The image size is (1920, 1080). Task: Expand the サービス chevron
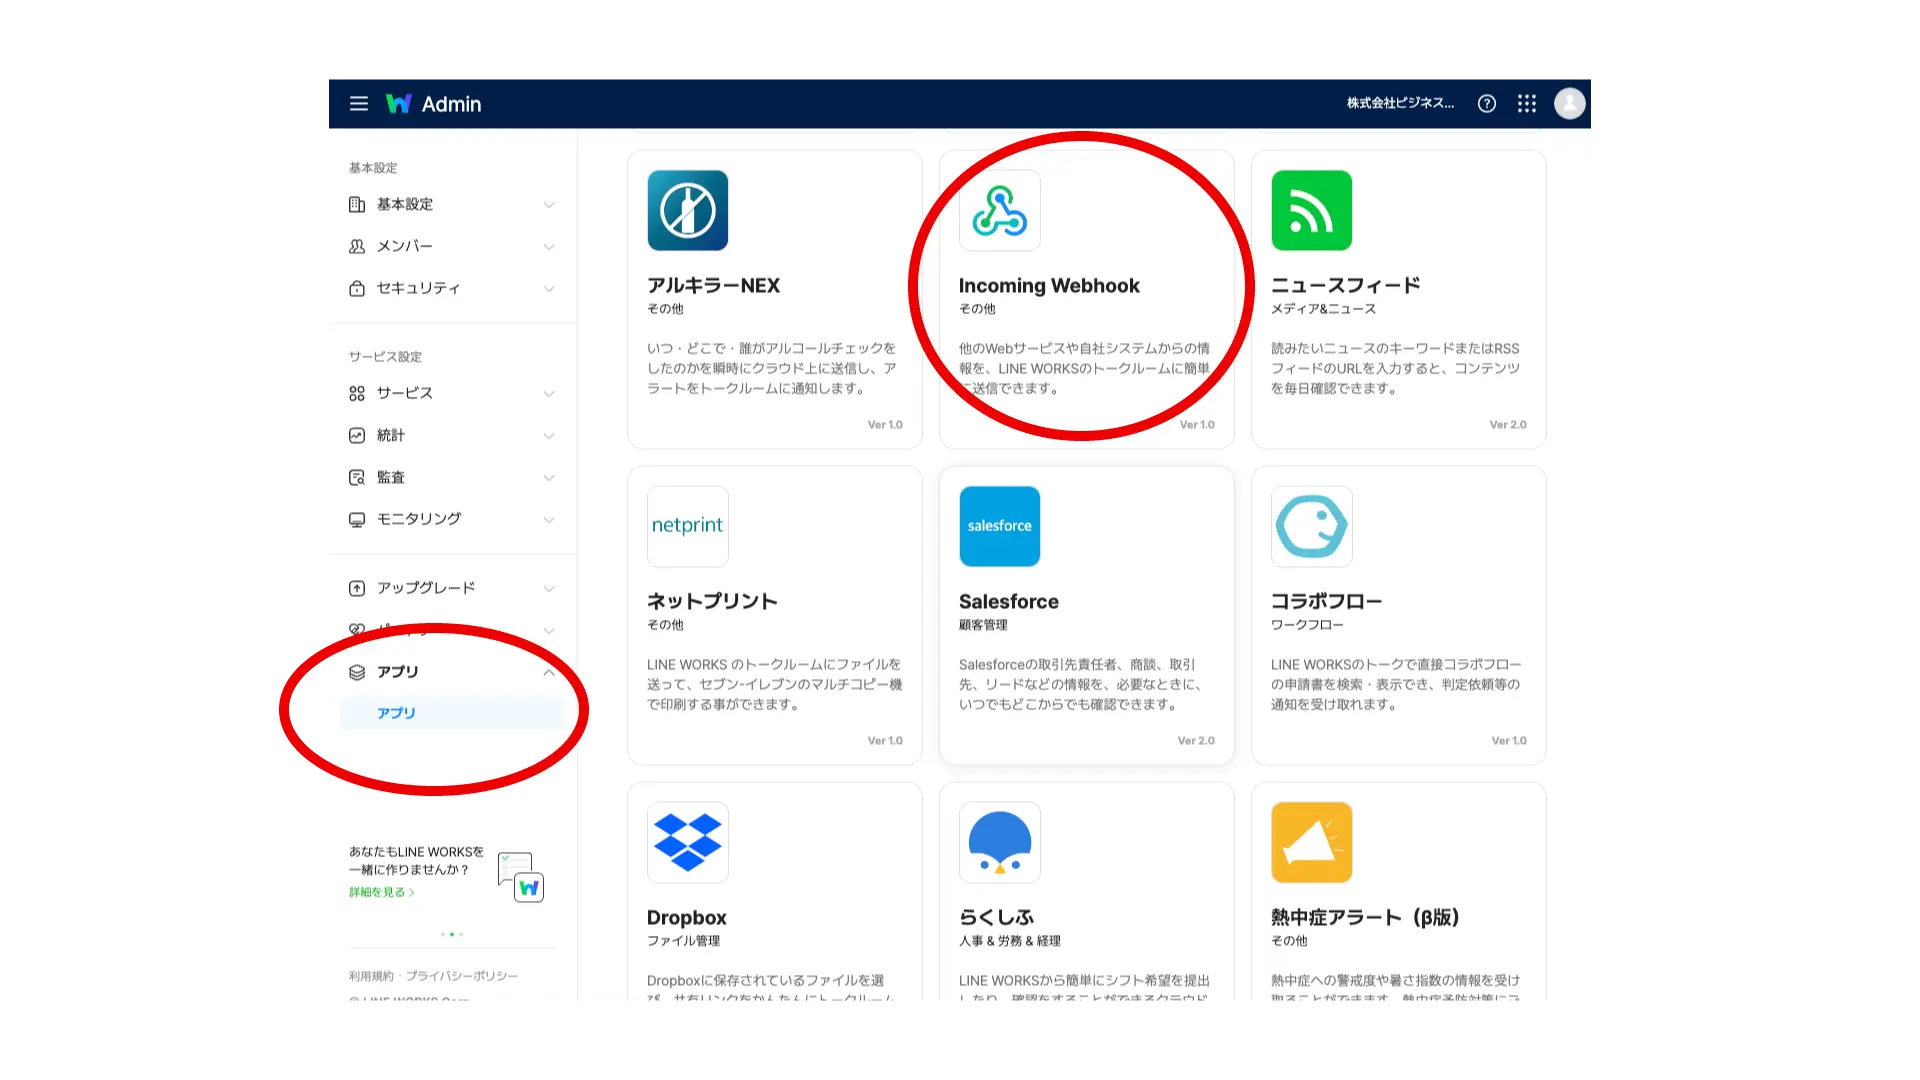click(549, 393)
